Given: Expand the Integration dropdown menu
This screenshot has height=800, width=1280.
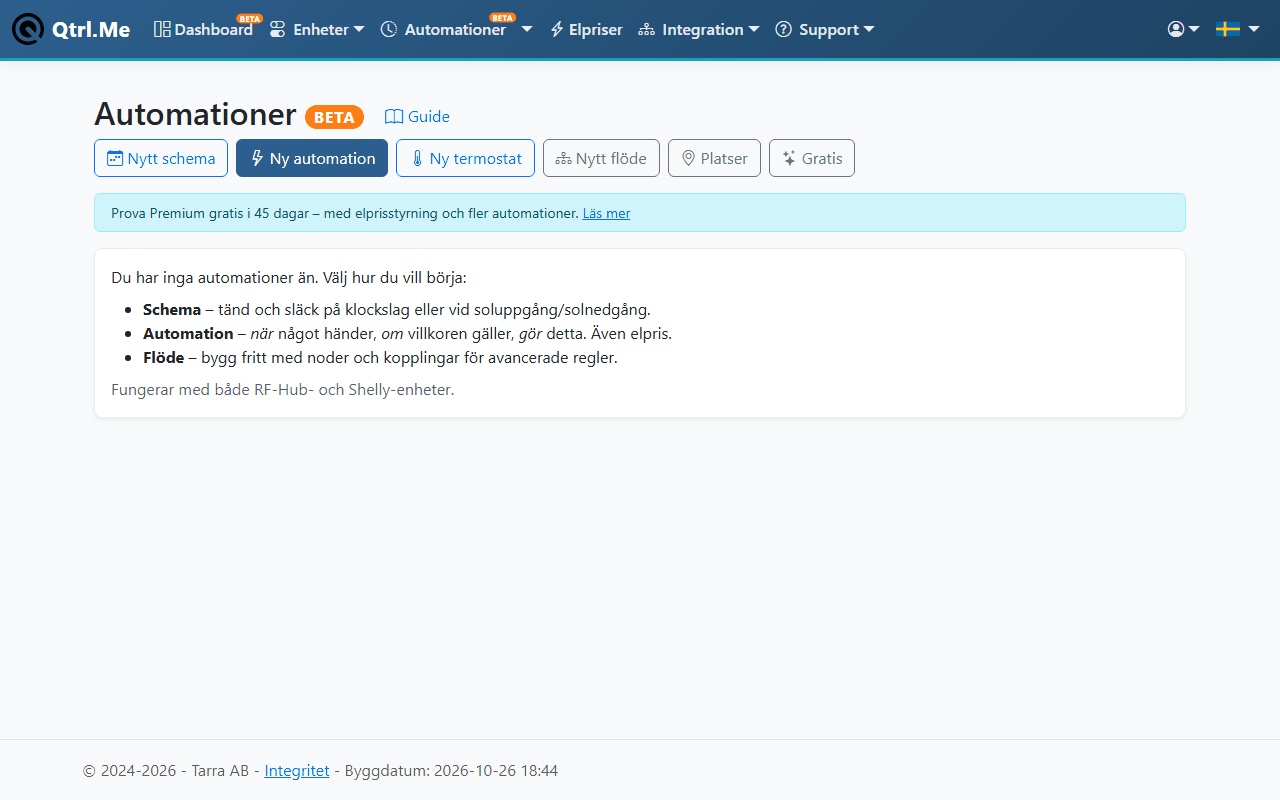Looking at the screenshot, I should [699, 30].
